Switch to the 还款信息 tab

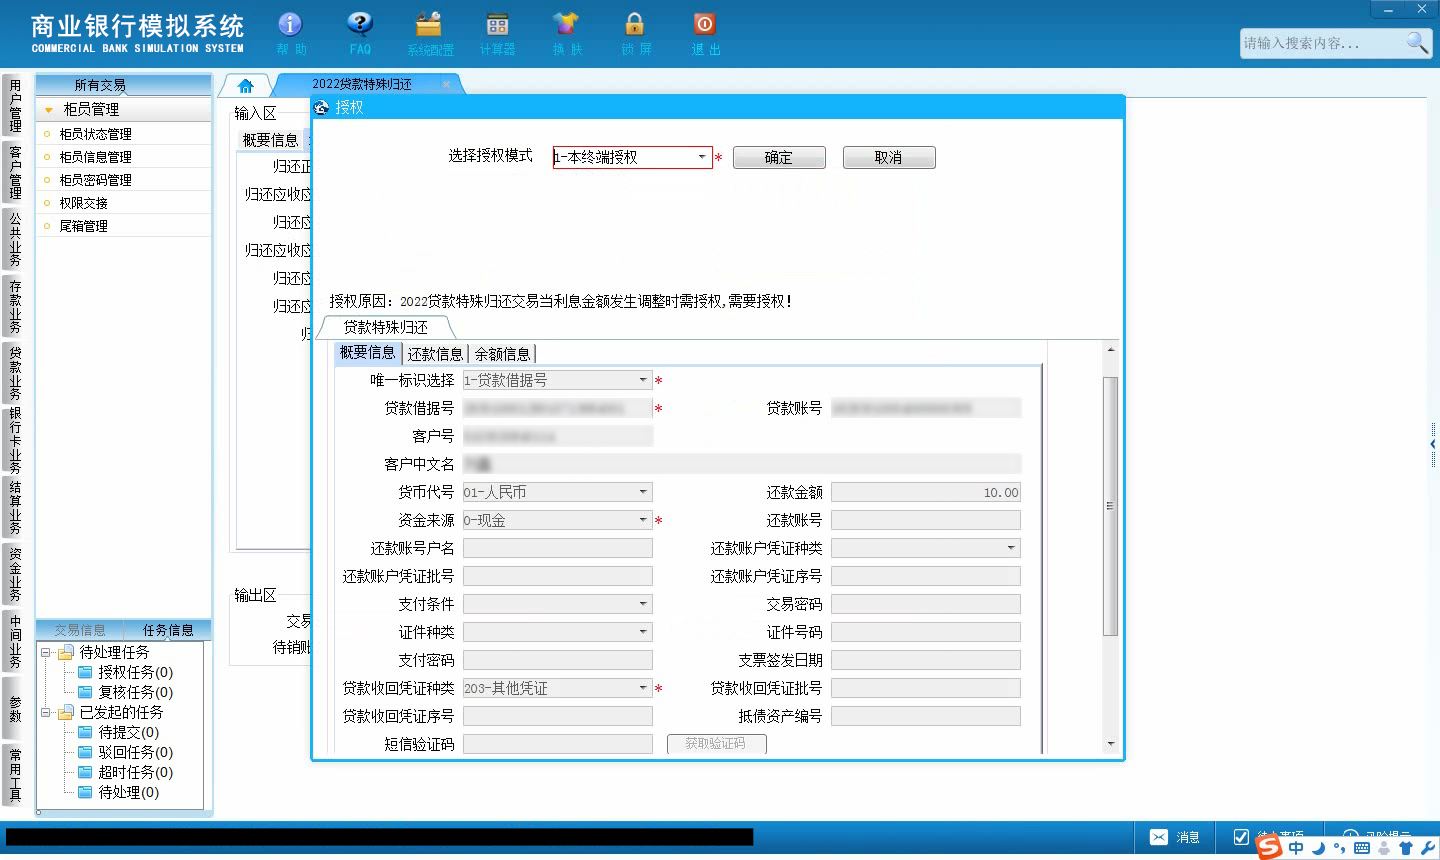[x=435, y=354]
